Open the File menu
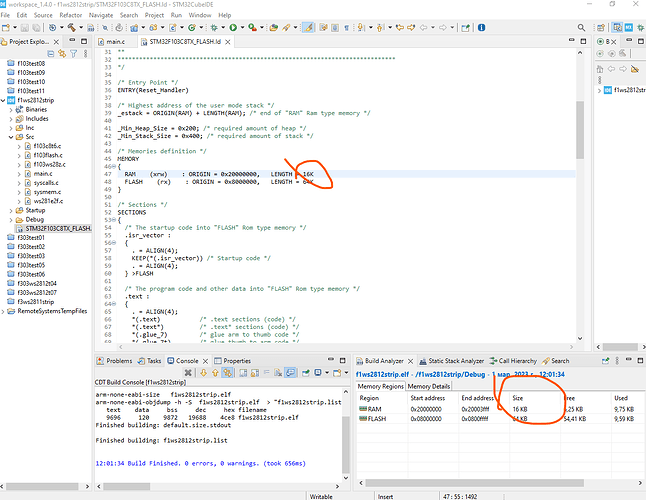 coord(5,15)
